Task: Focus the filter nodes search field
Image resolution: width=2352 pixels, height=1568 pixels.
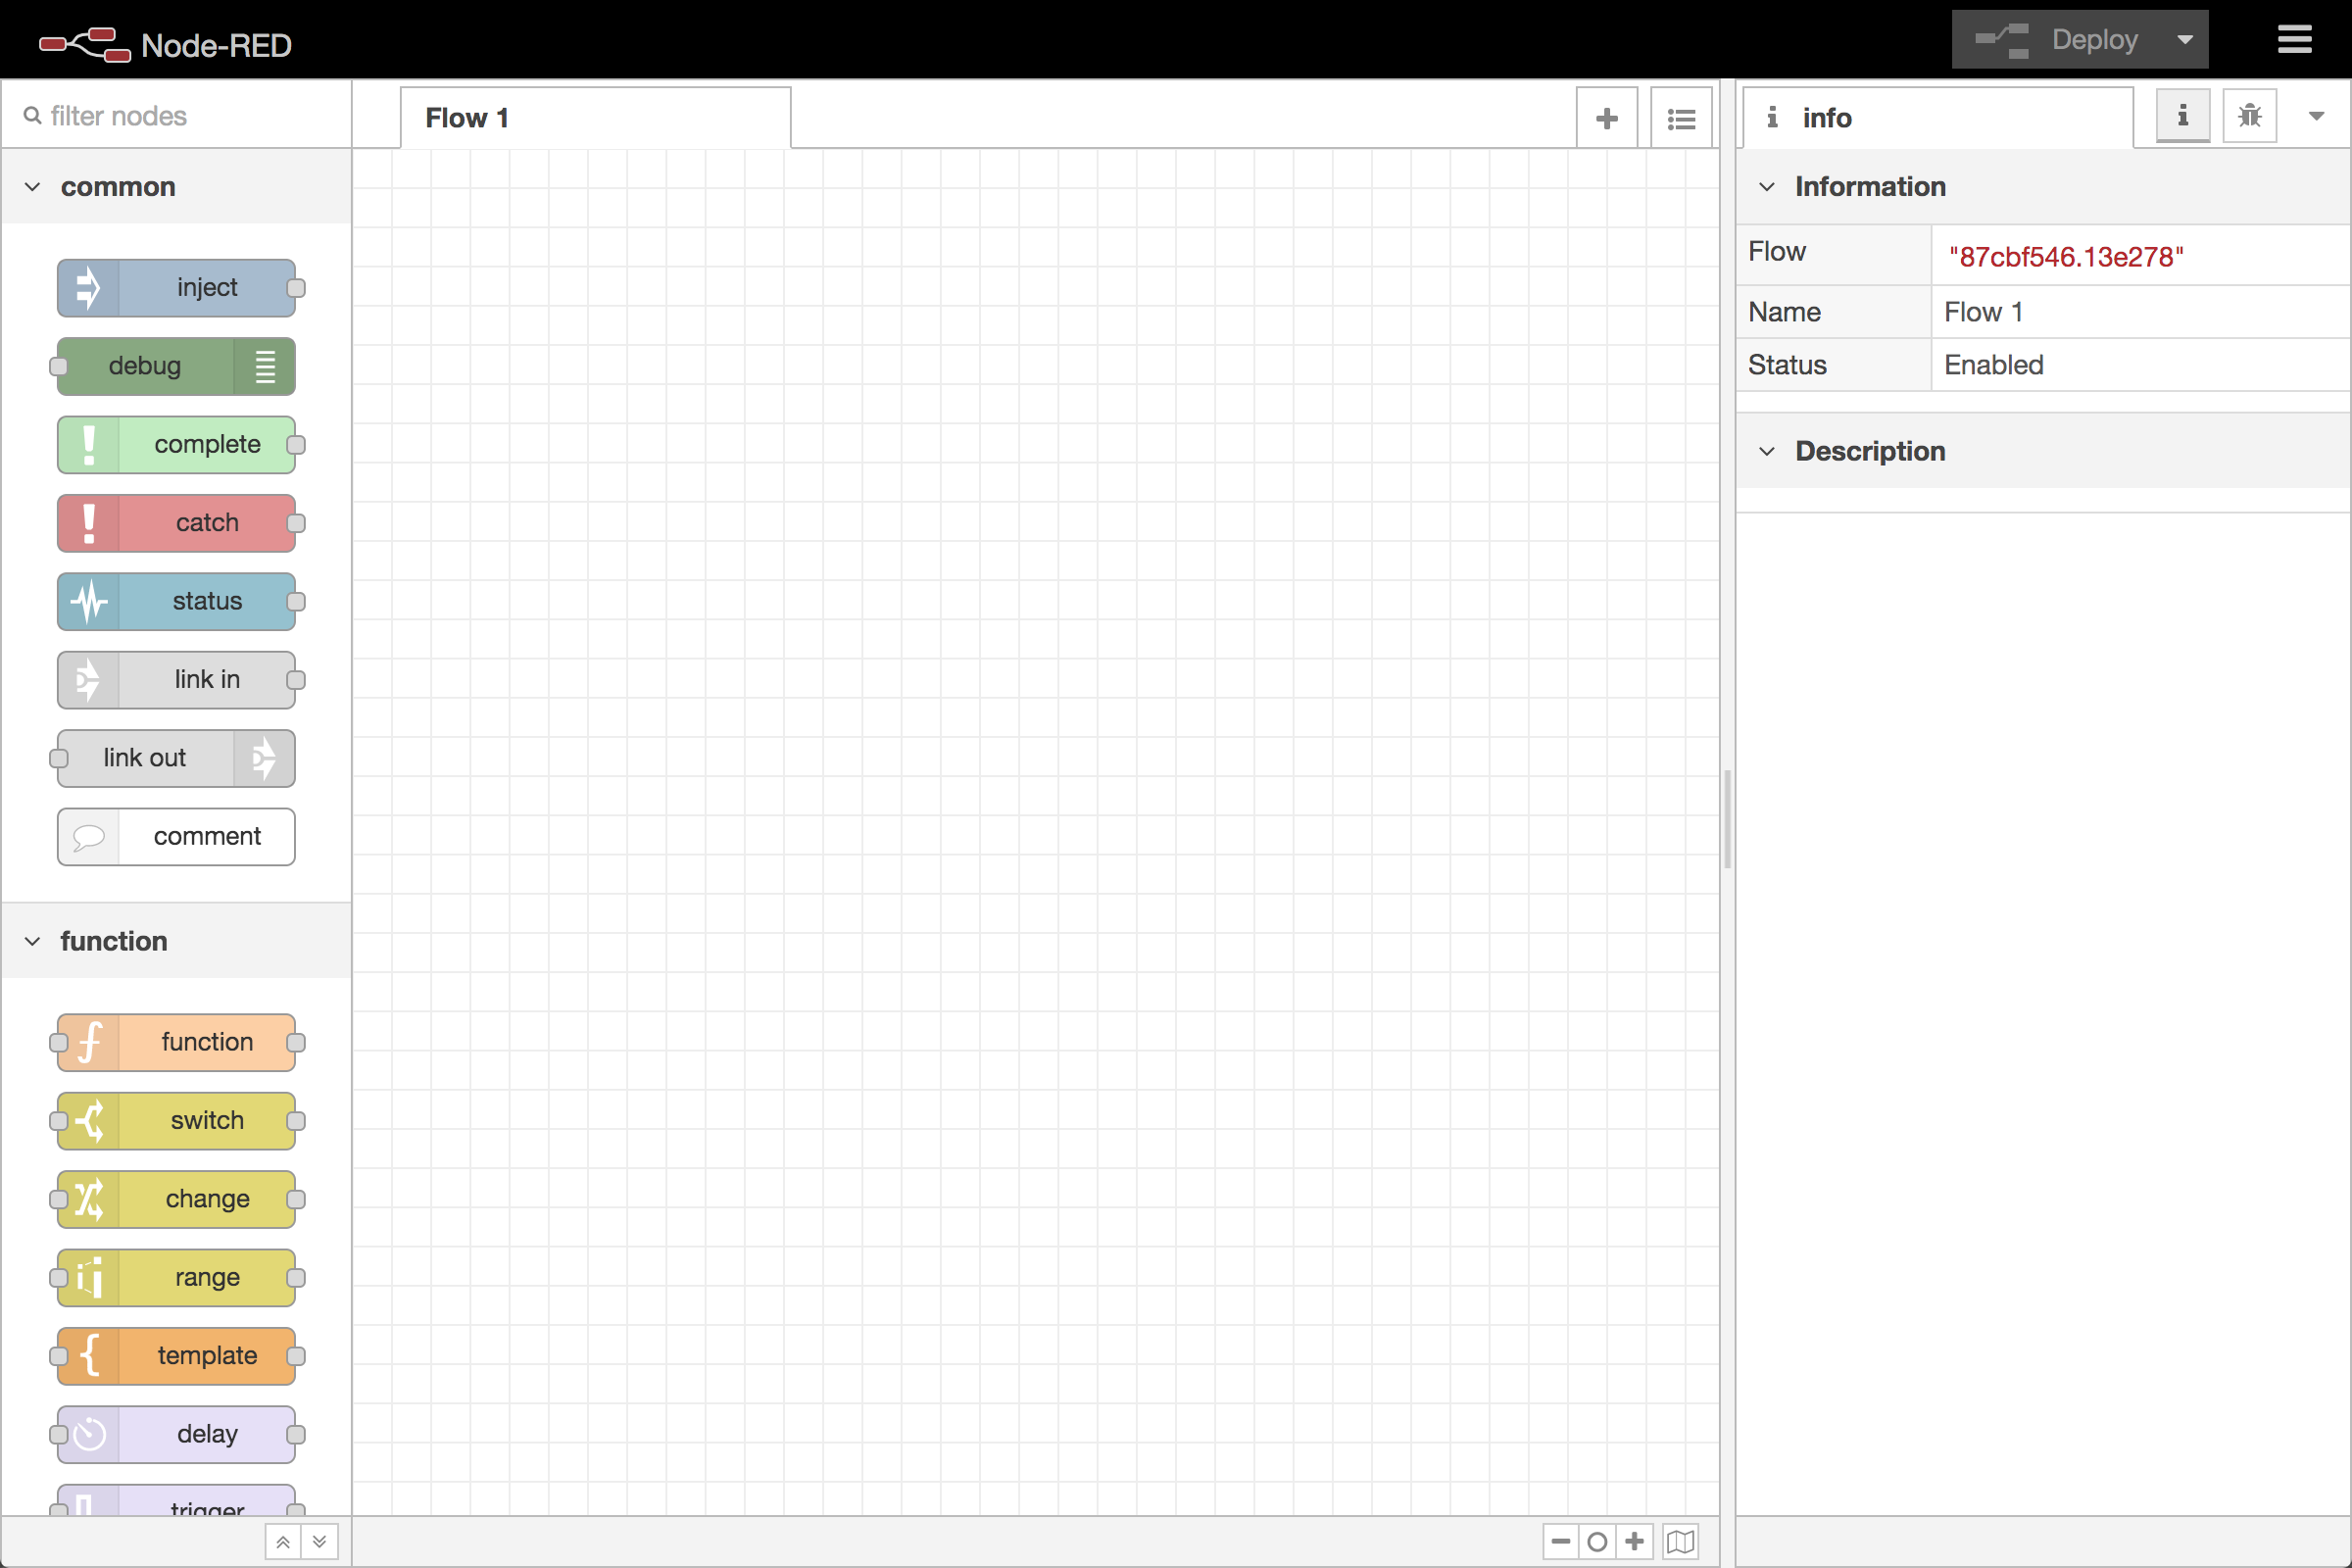Action: (x=176, y=116)
